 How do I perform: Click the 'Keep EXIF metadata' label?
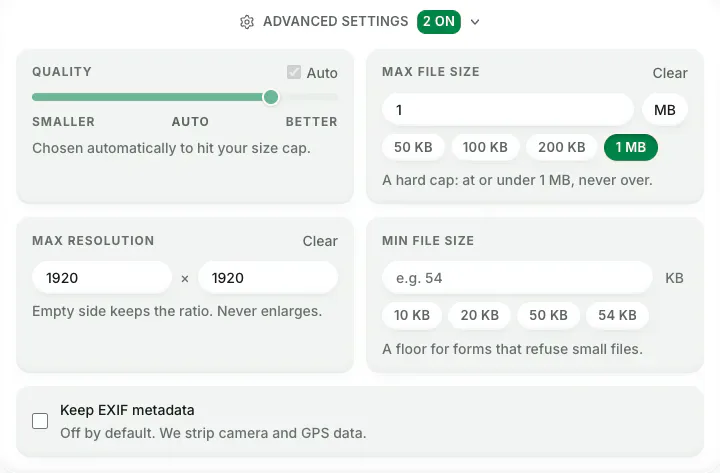[127, 410]
